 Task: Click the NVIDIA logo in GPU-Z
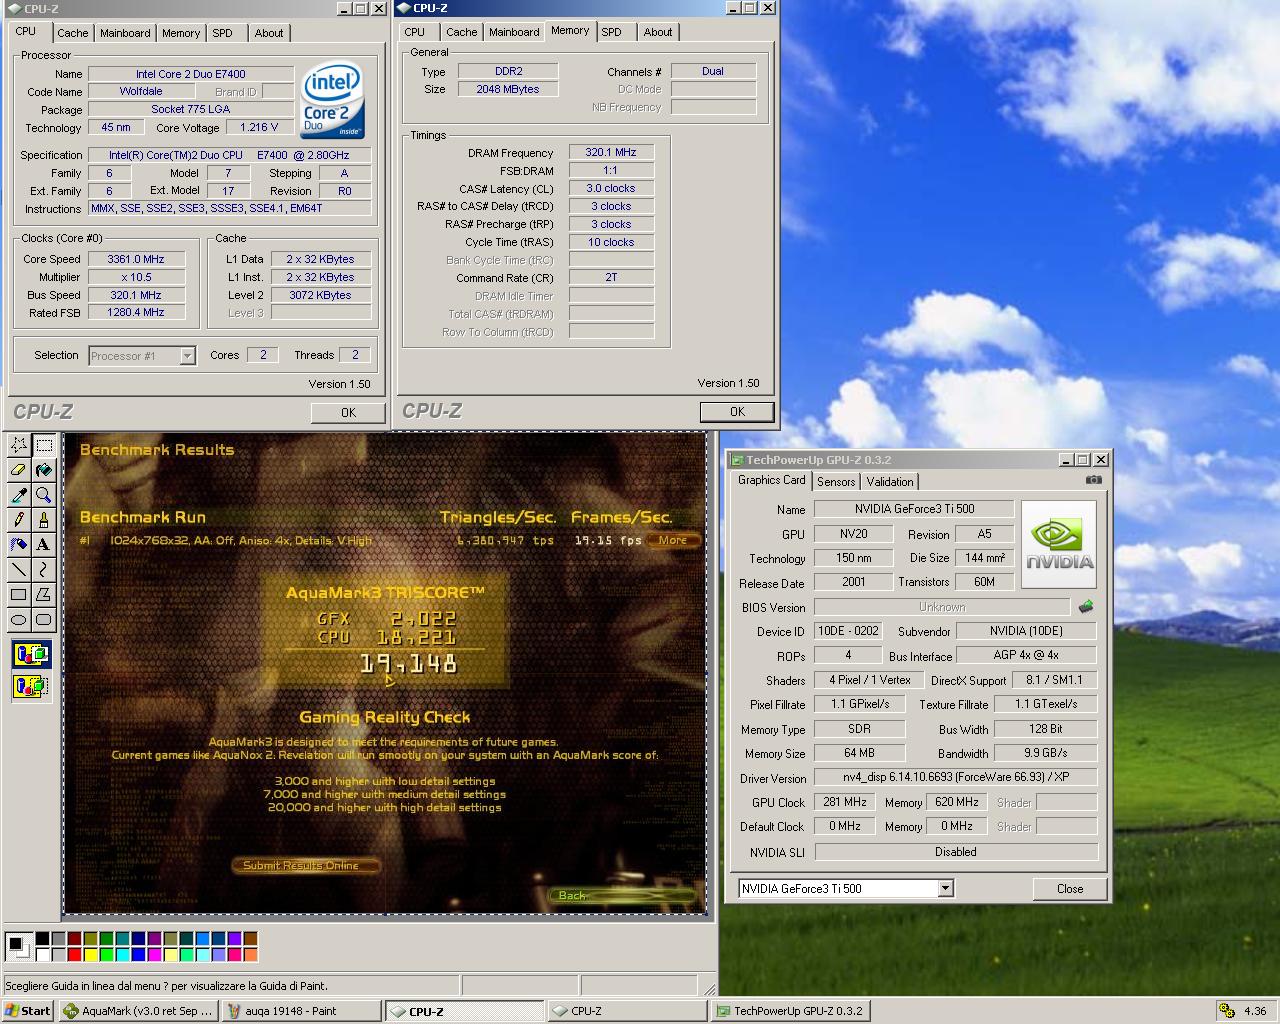click(x=1059, y=545)
